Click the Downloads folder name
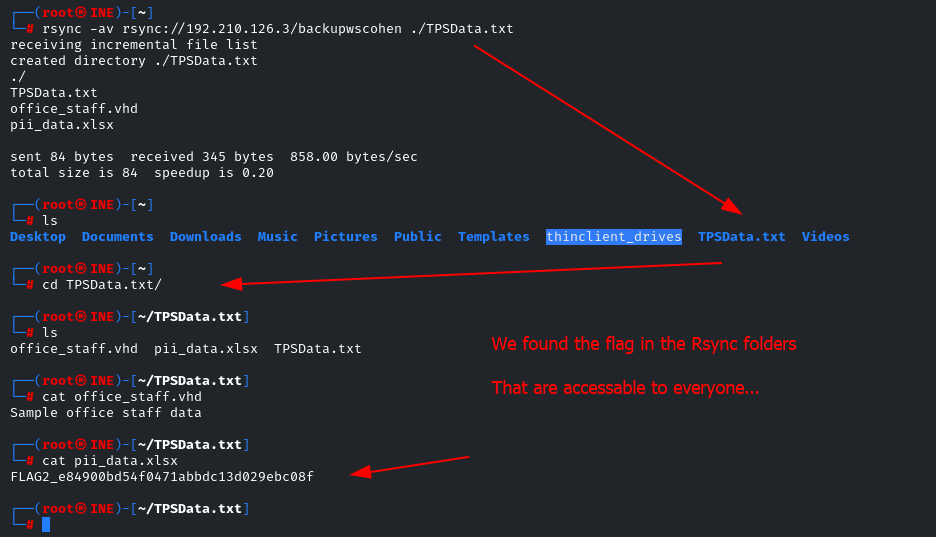This screenshot has width=936, height=537. point(205,237)
